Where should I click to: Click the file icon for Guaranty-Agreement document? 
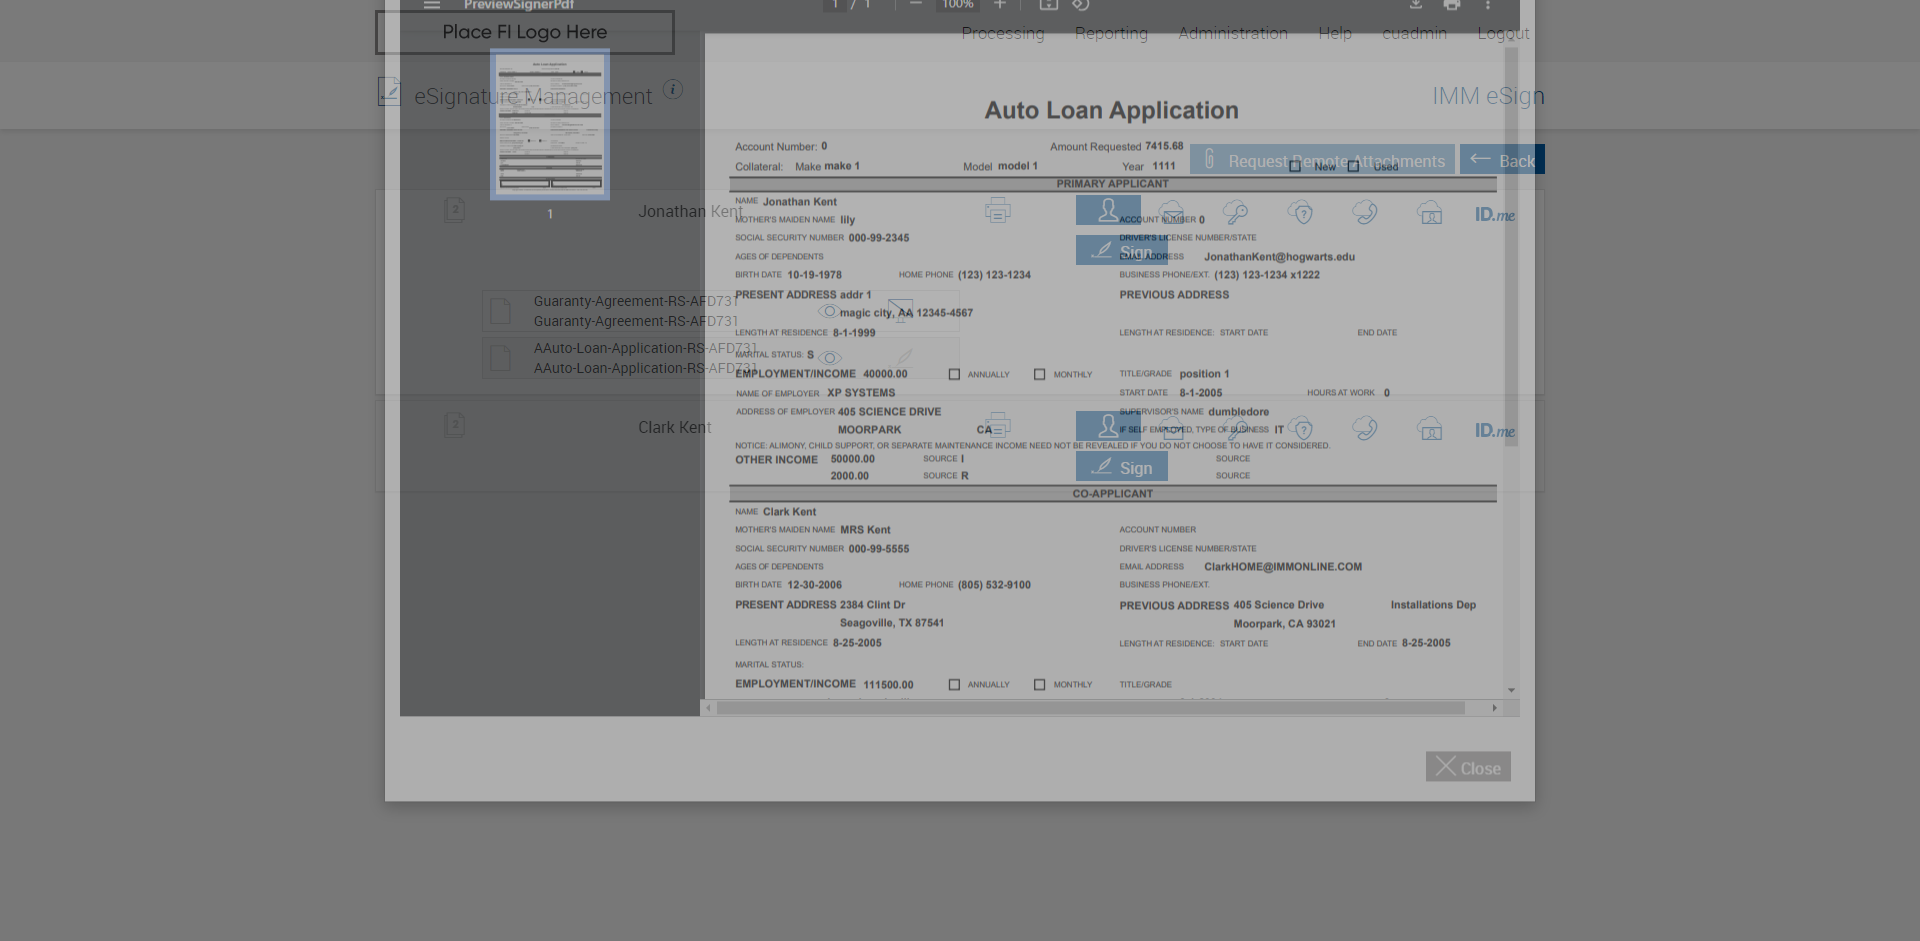click(501, 311)
